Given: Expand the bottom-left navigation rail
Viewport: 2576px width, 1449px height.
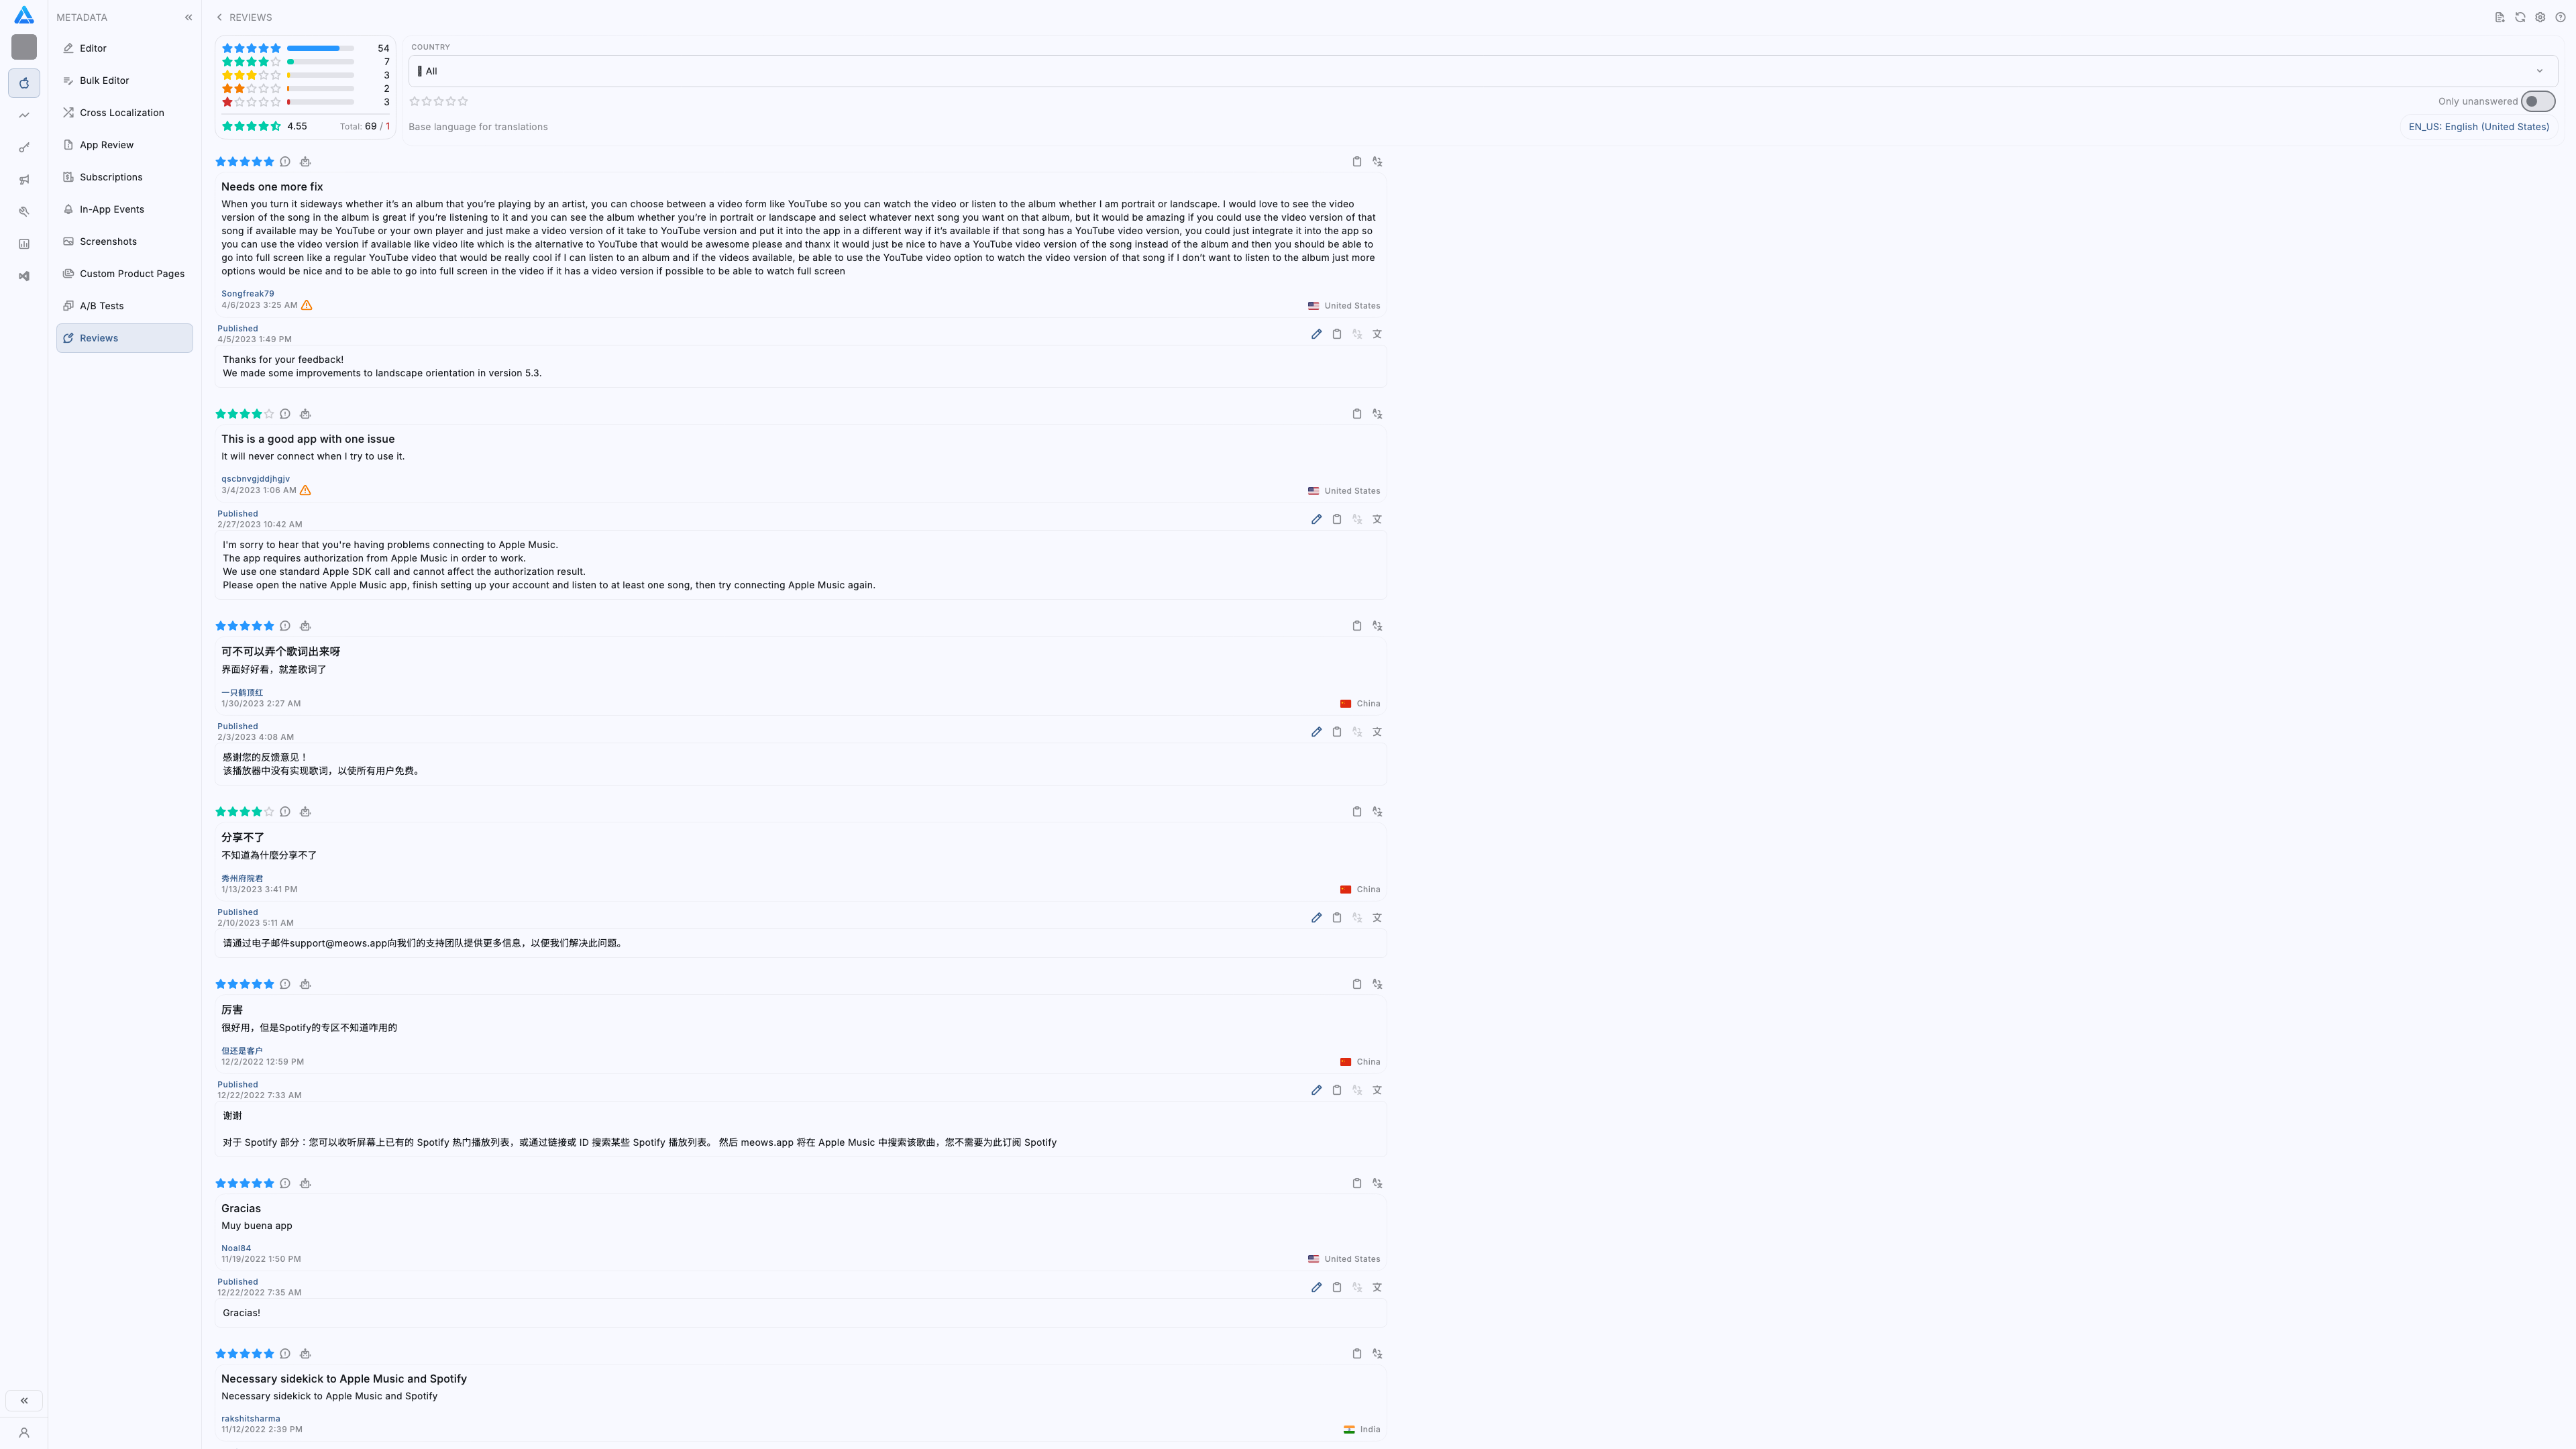Looking at the screenshot, I should 24,1400.
